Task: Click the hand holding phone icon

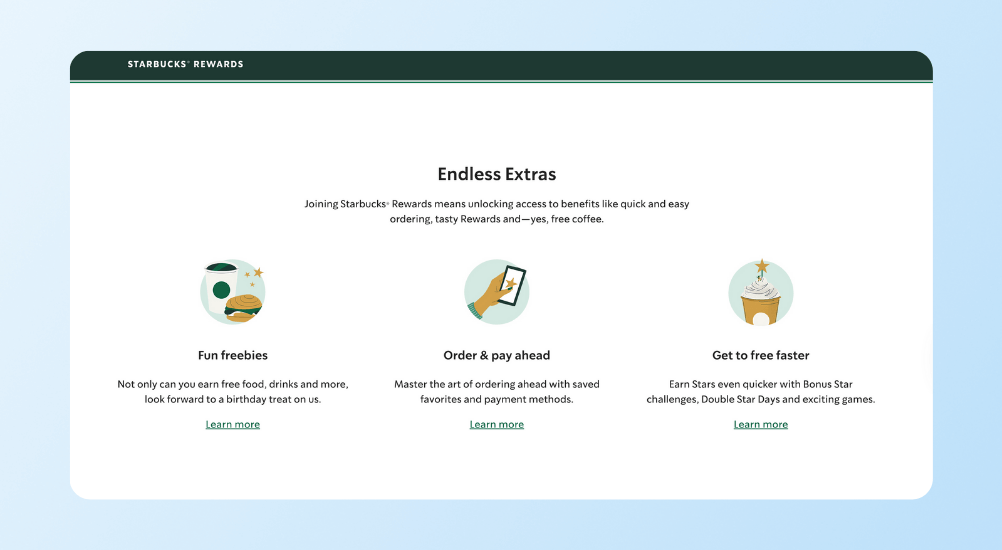Action: click(x=497, y=292)
